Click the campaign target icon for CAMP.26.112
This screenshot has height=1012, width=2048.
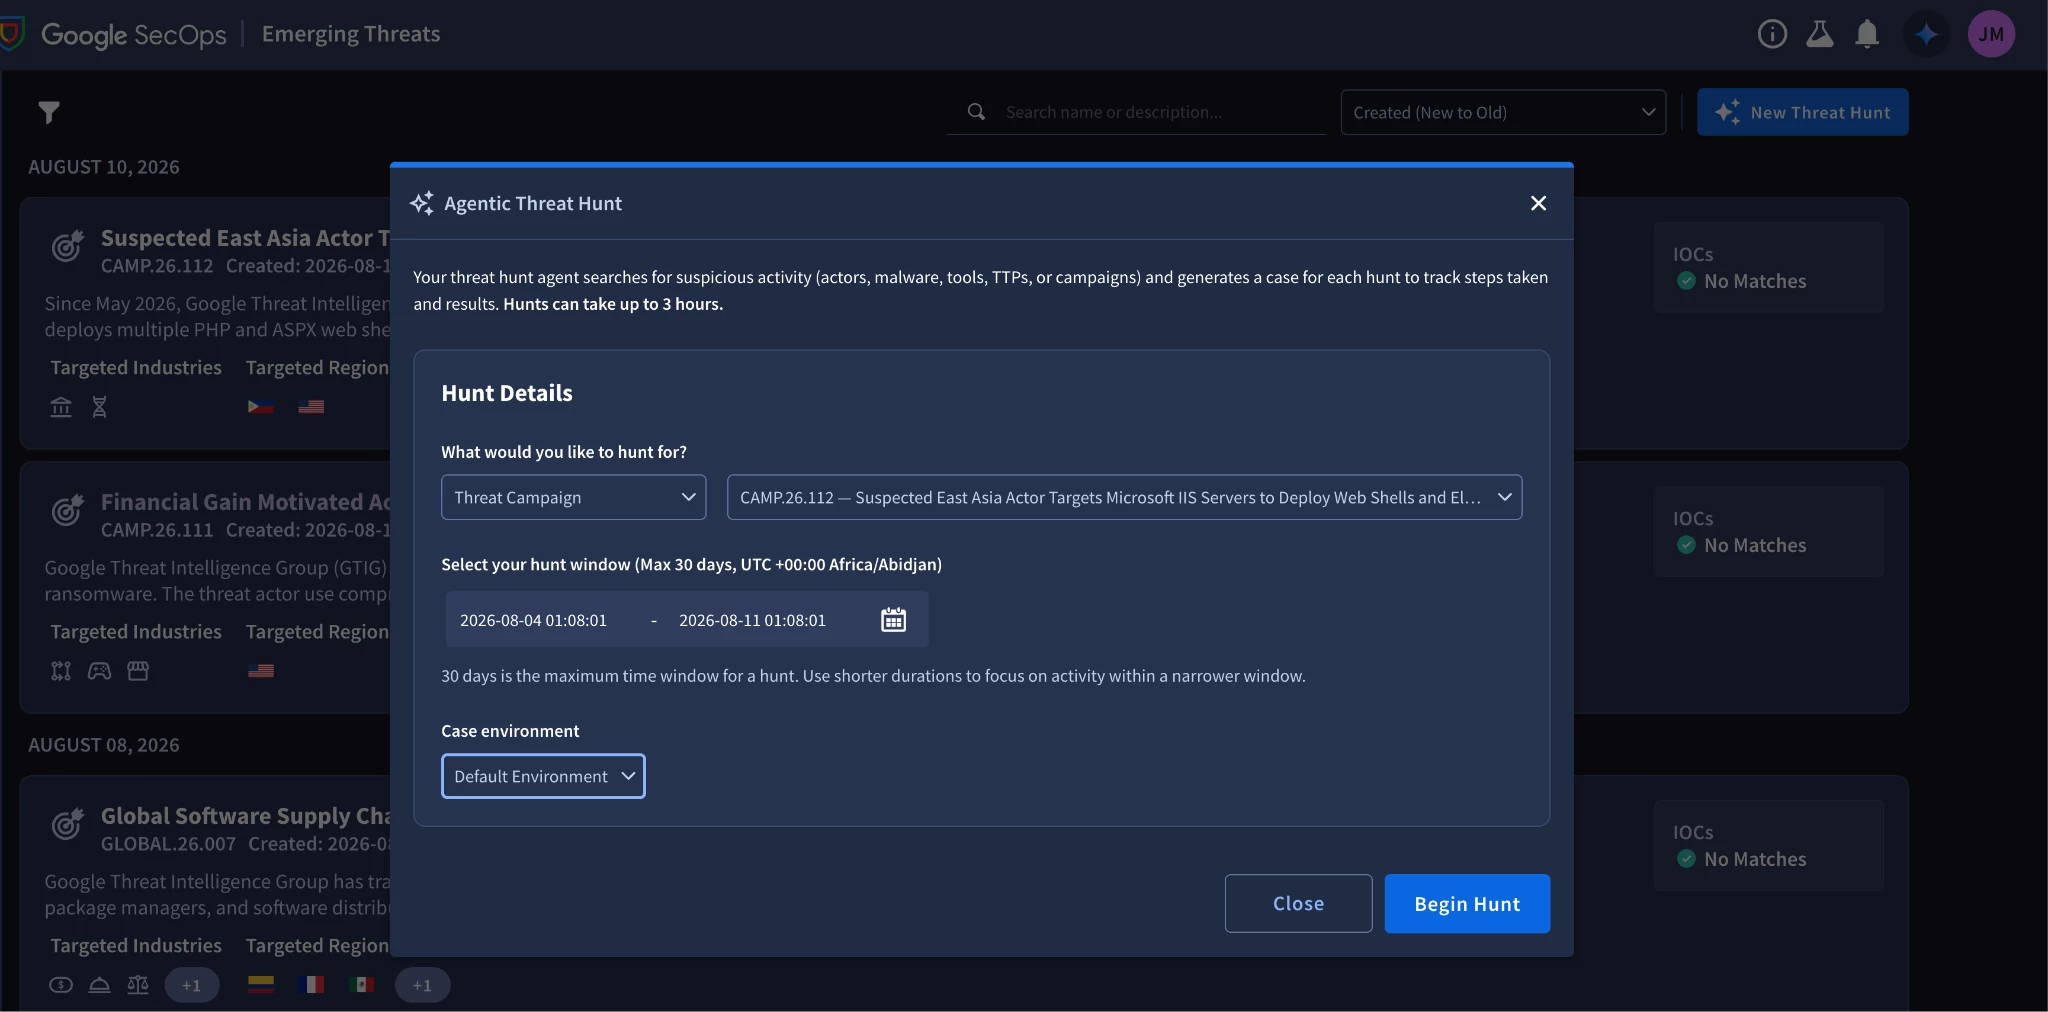coord(67,245)
